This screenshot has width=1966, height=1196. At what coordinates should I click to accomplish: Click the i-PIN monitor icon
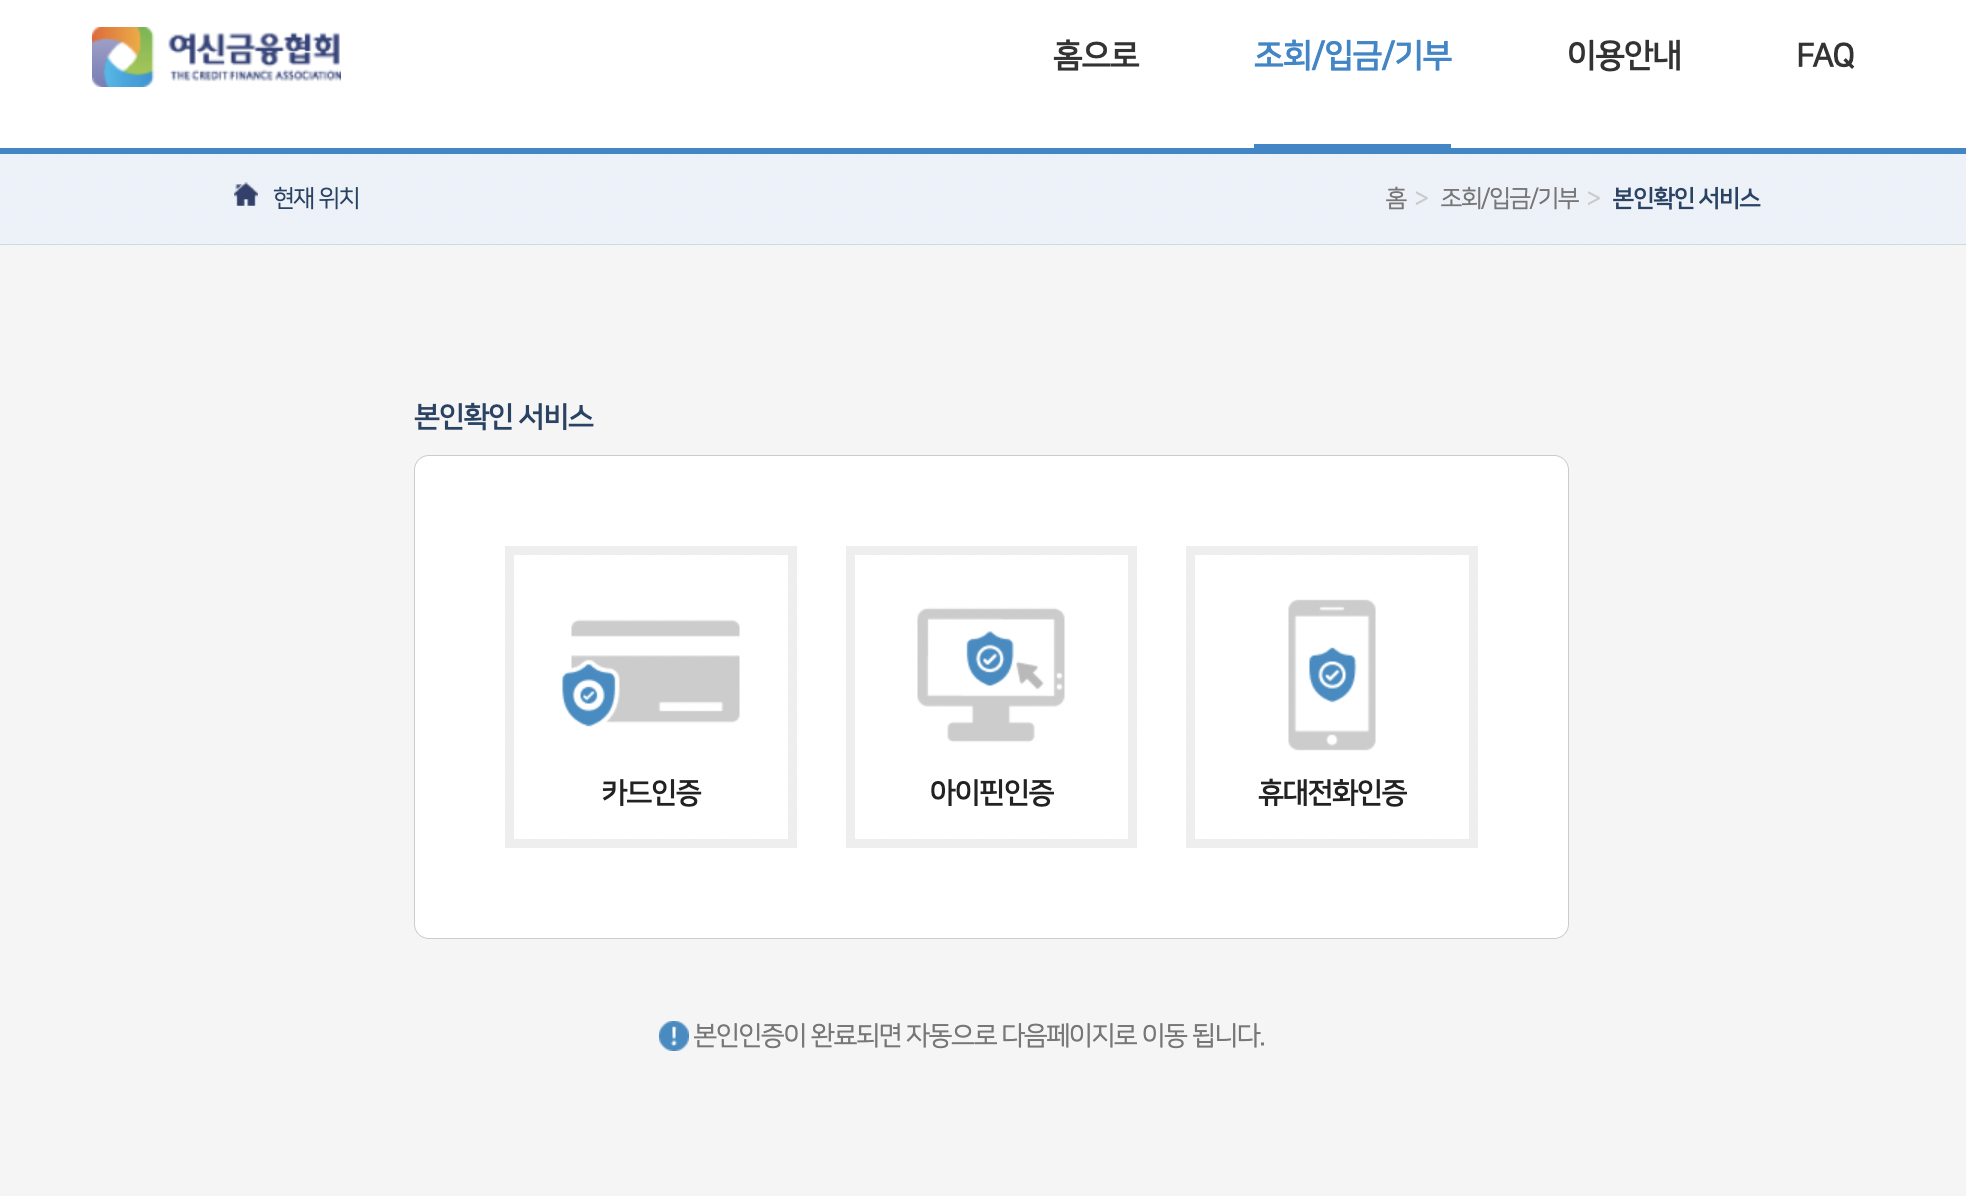click(x=991, y=674)
